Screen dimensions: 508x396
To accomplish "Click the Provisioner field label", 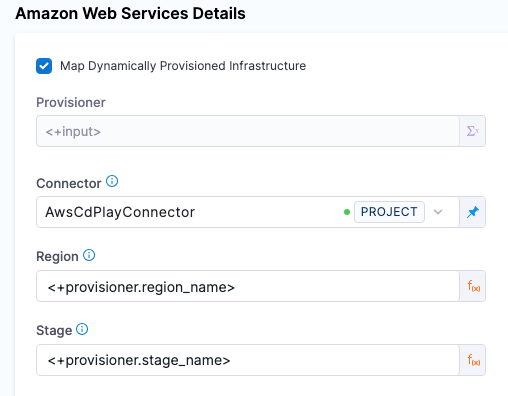I will (x=71, y=103).
